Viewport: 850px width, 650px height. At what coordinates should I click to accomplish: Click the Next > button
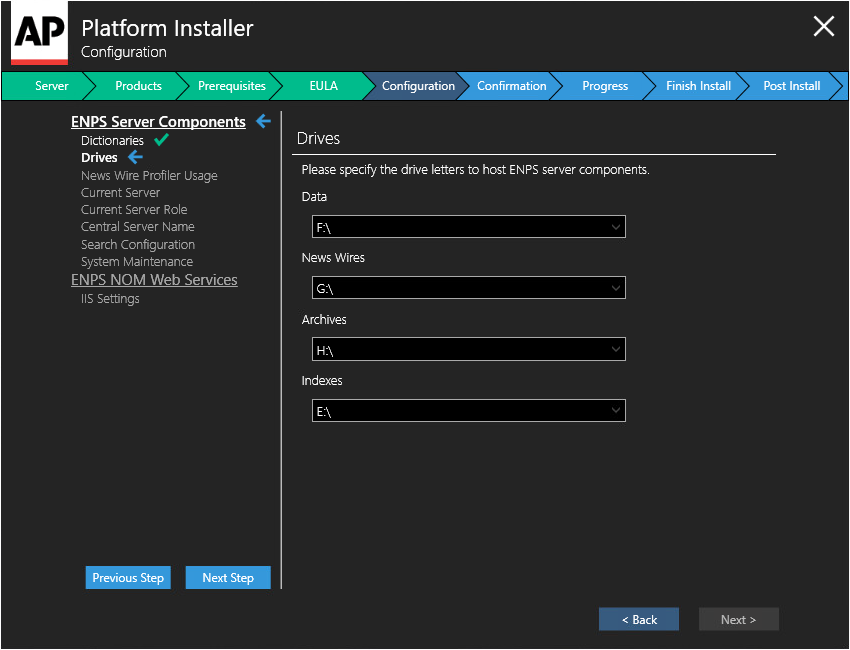point(738,619)
